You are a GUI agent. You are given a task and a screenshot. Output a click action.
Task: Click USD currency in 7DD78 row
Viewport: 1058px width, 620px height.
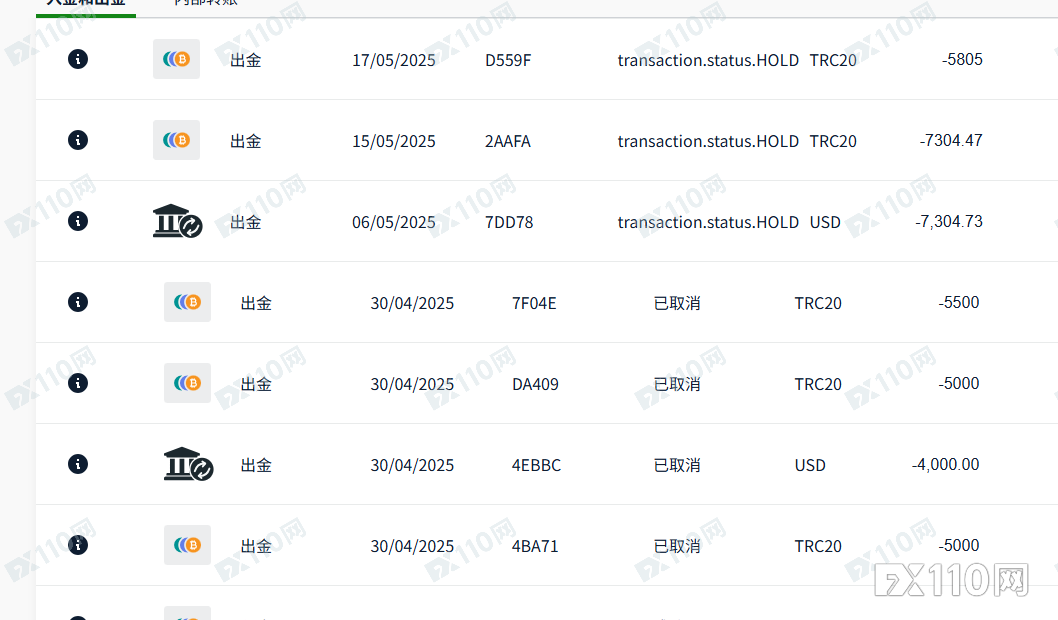(825, 223)
